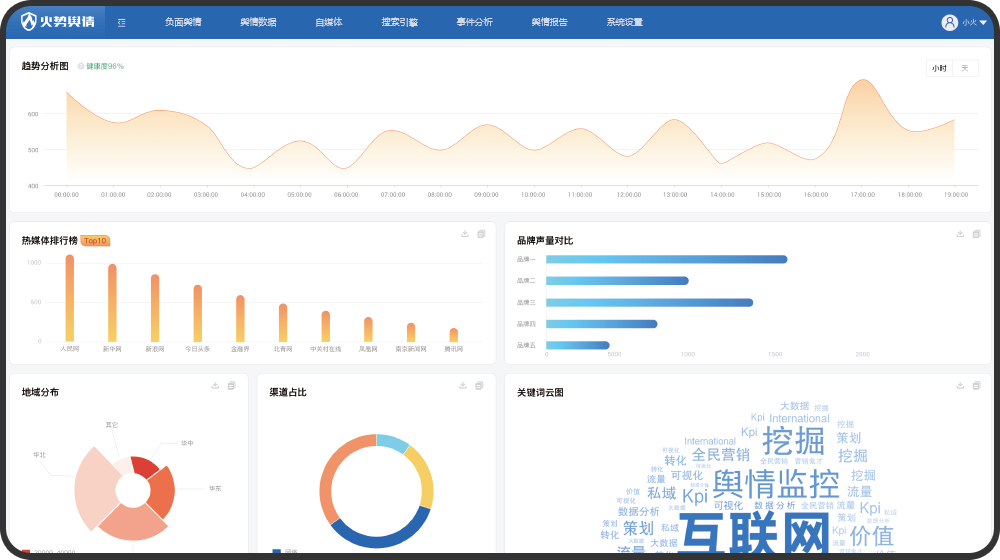Open the 事件分析 page
Screen dimensions: 1000x560
[x=474, y=22]
